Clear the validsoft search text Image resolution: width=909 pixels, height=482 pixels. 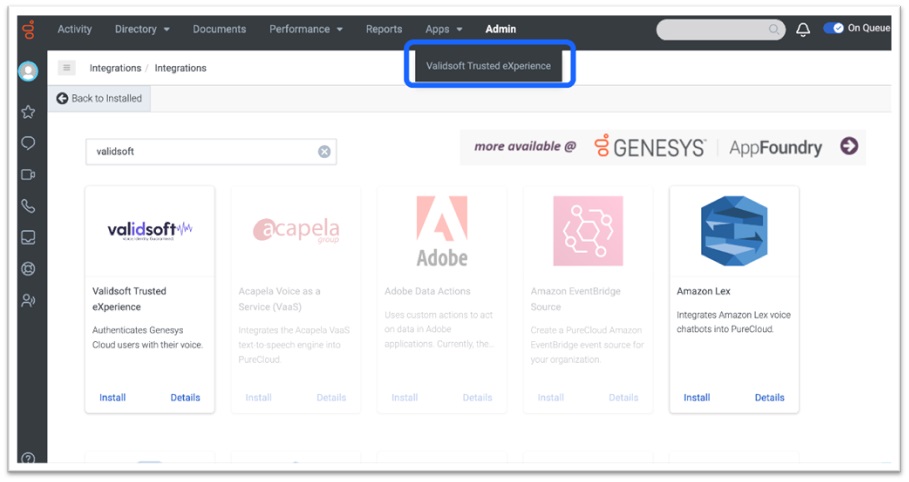coord(324,152)
